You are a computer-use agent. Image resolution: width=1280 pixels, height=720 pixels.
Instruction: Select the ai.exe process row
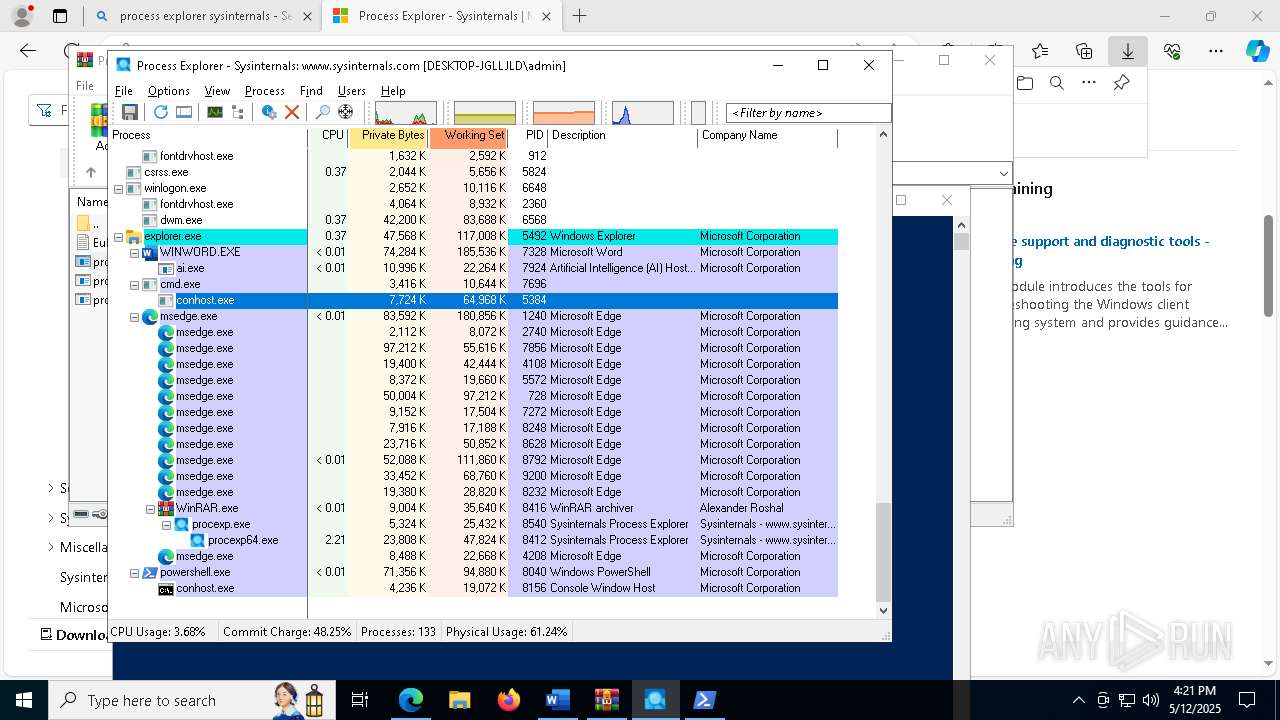473,268
